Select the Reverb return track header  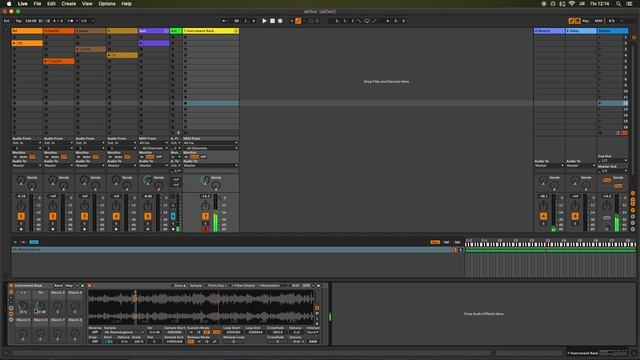(549, 31)
